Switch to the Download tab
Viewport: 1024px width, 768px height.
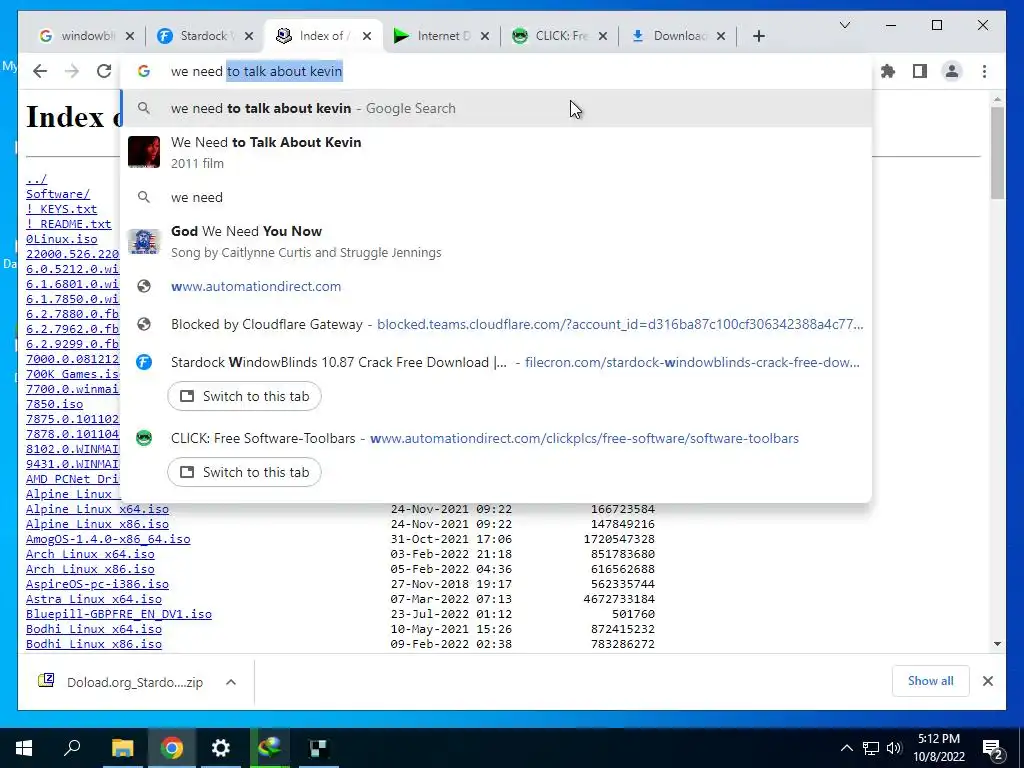(x=668, y=36)
